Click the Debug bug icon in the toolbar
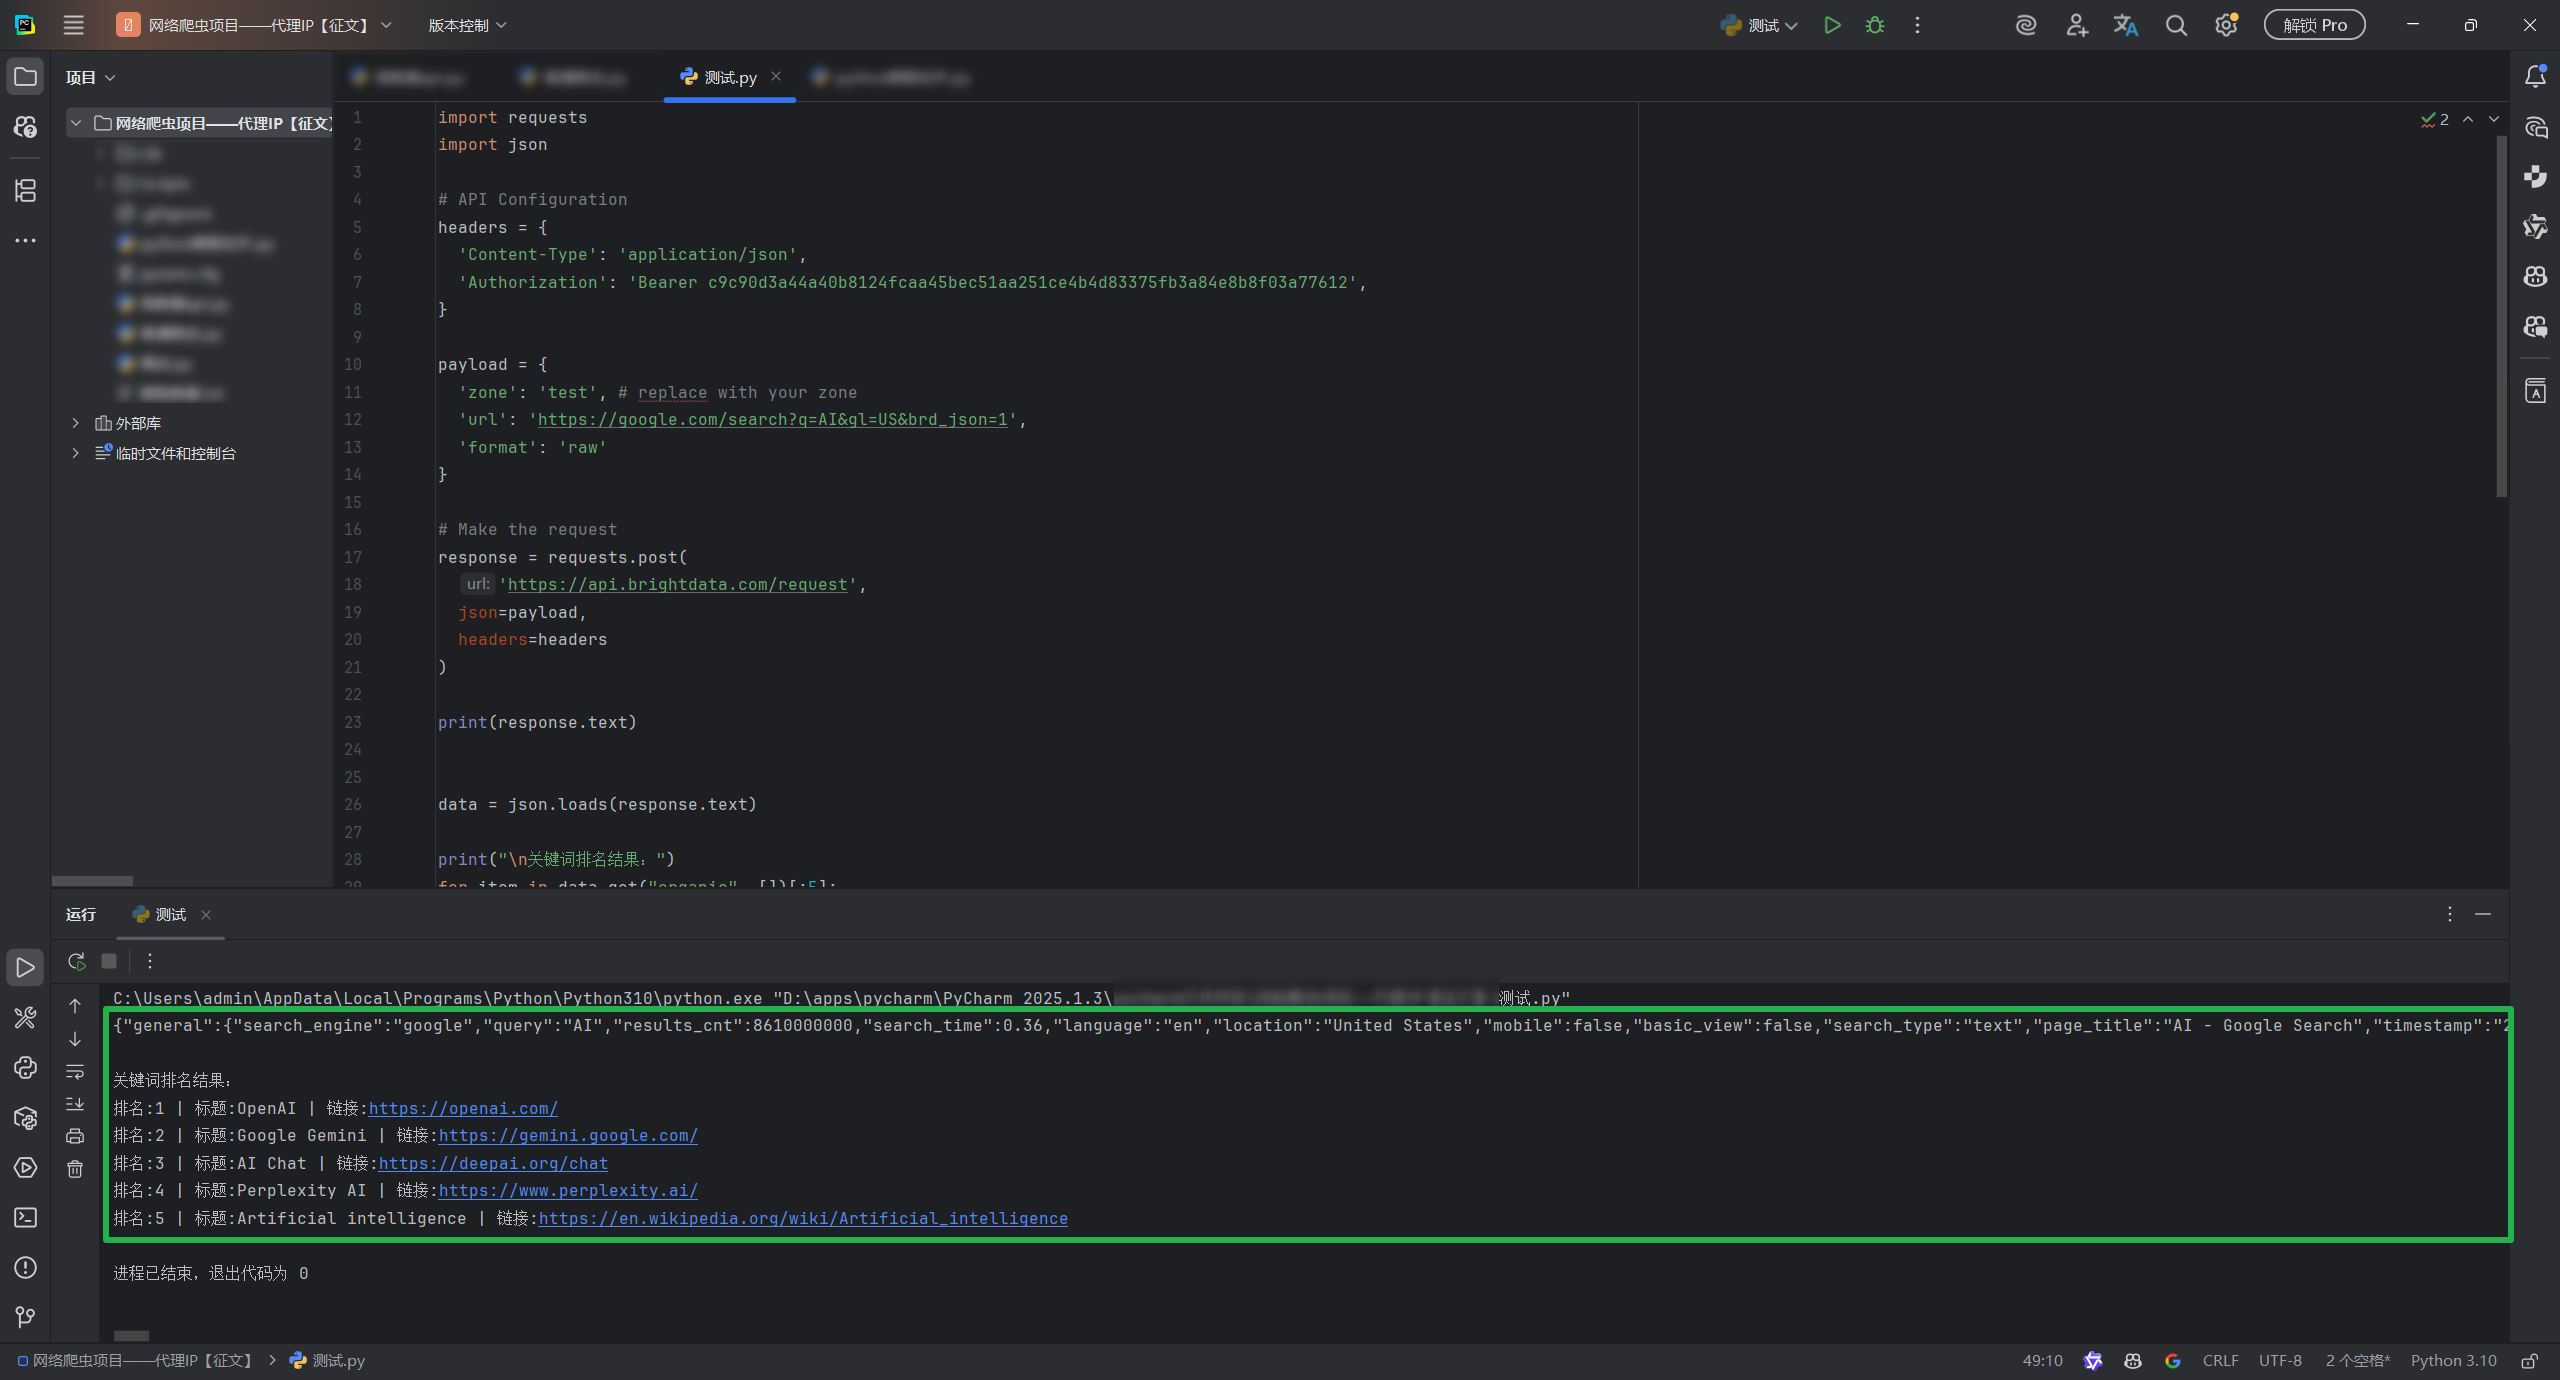Viewport: 2560px width, 1380px height. pos(1875,25)
